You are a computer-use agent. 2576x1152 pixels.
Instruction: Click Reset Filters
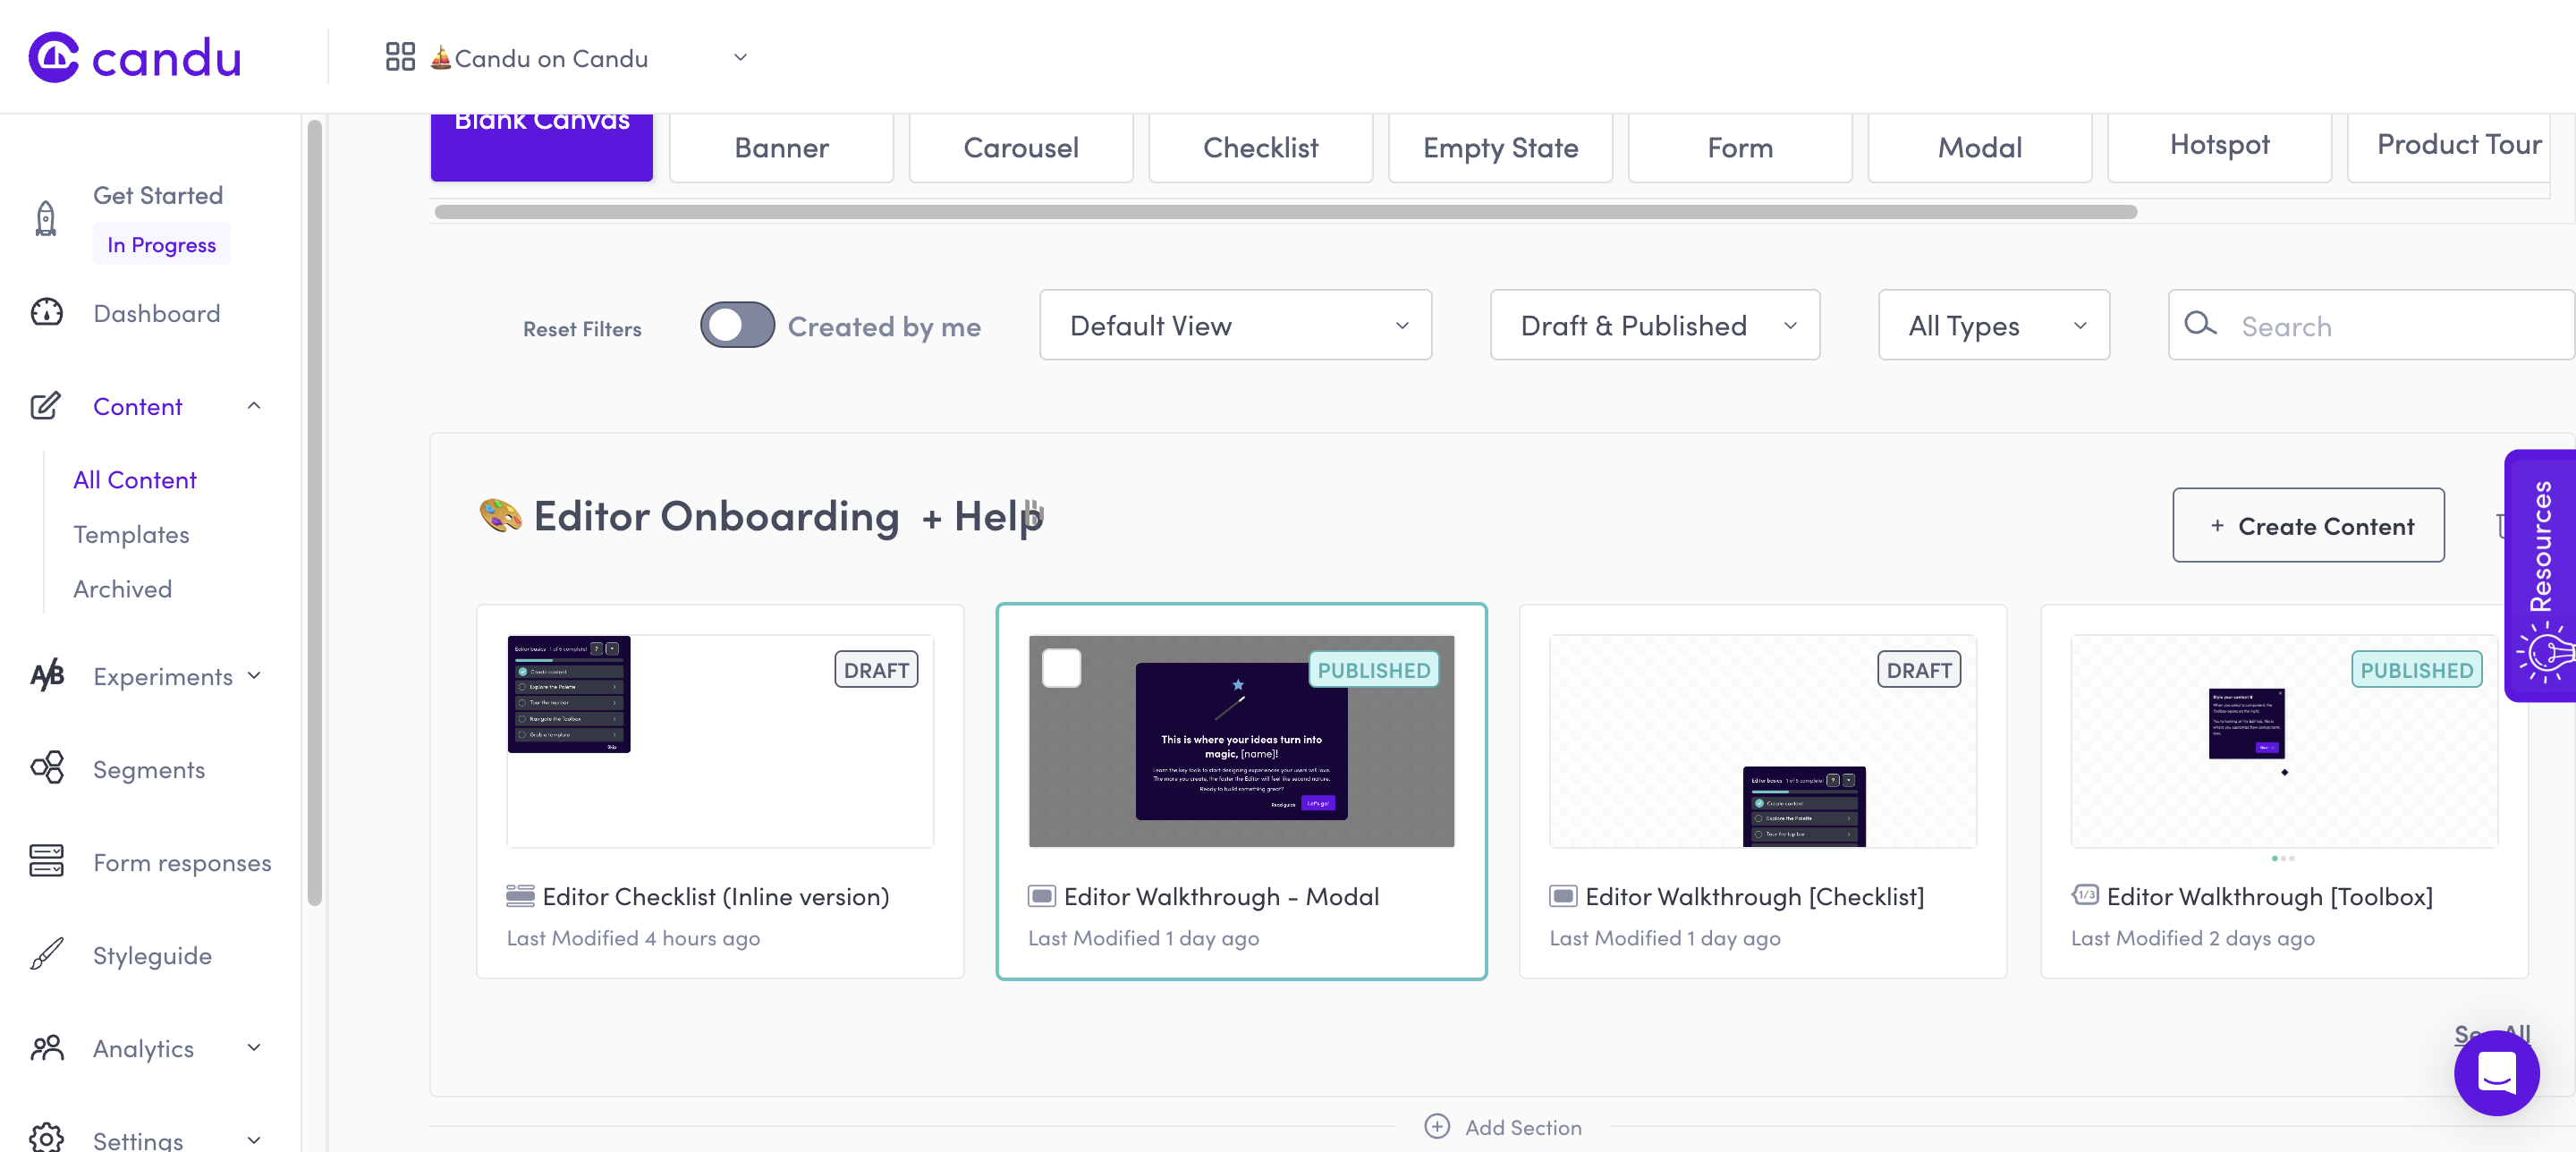[x=582, y=327]
